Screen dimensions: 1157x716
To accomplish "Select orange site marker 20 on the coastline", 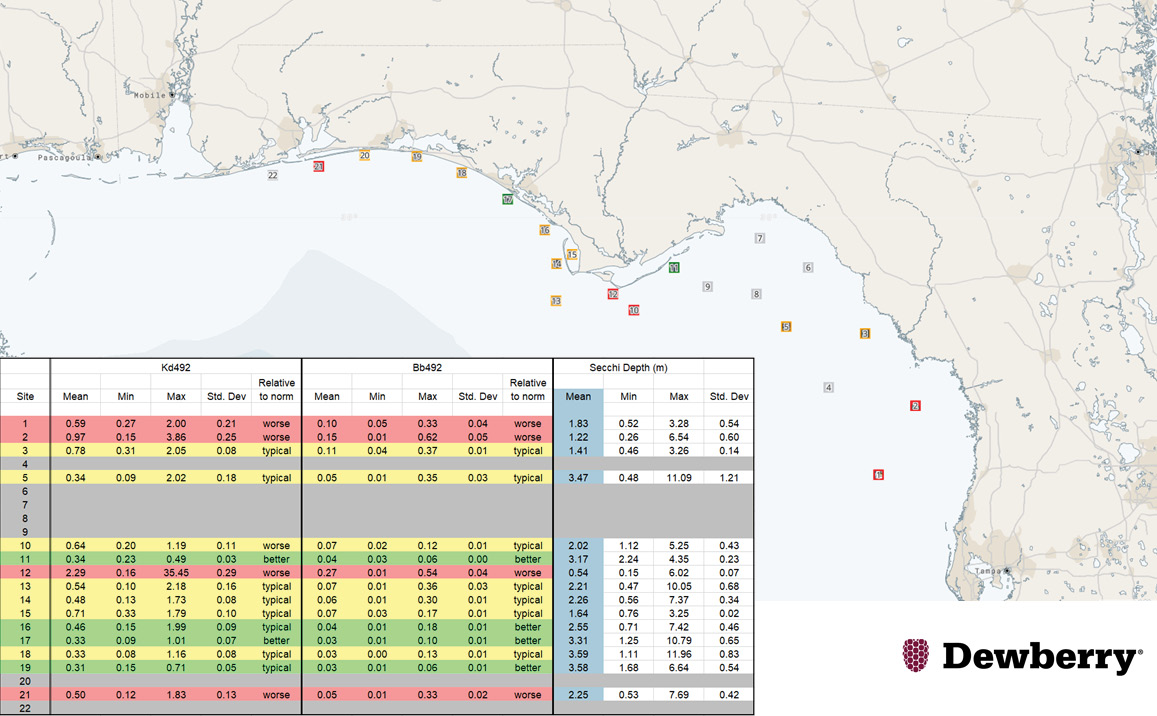I will pyautogui.click(x=364, y=156).
